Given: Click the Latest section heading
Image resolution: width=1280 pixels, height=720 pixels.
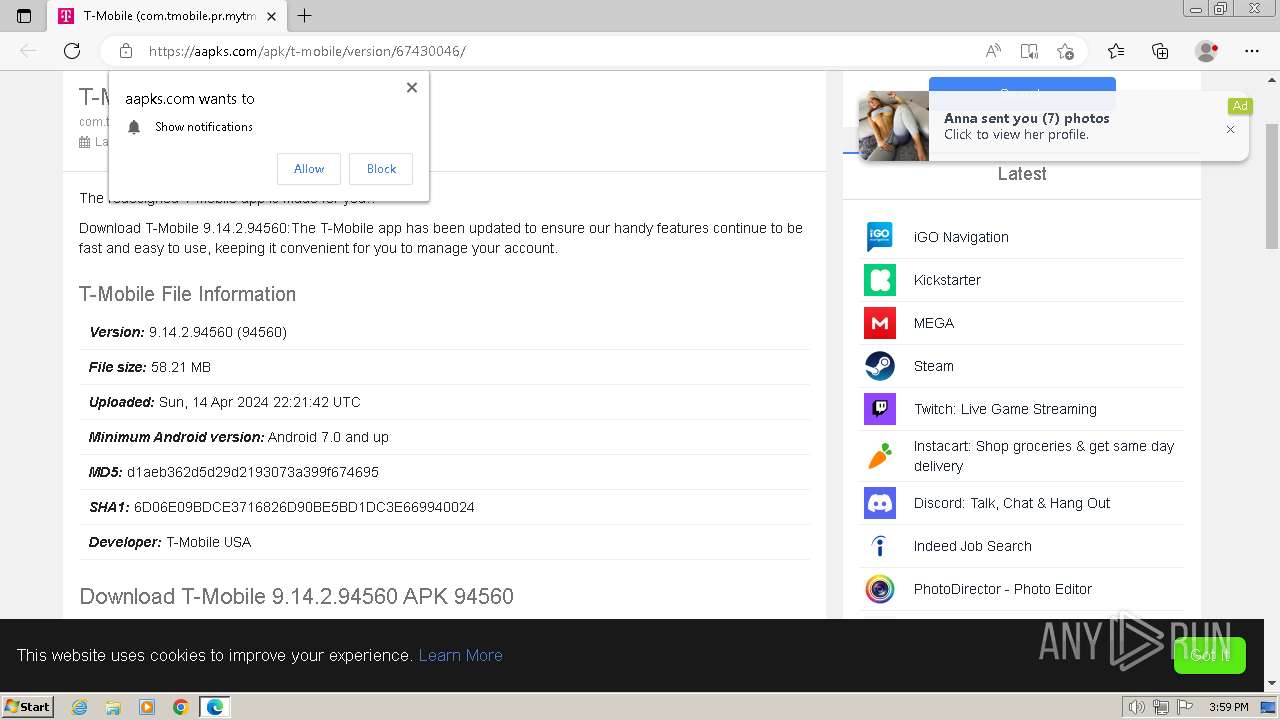Looking at the screenshot, I should [1022, 174].
